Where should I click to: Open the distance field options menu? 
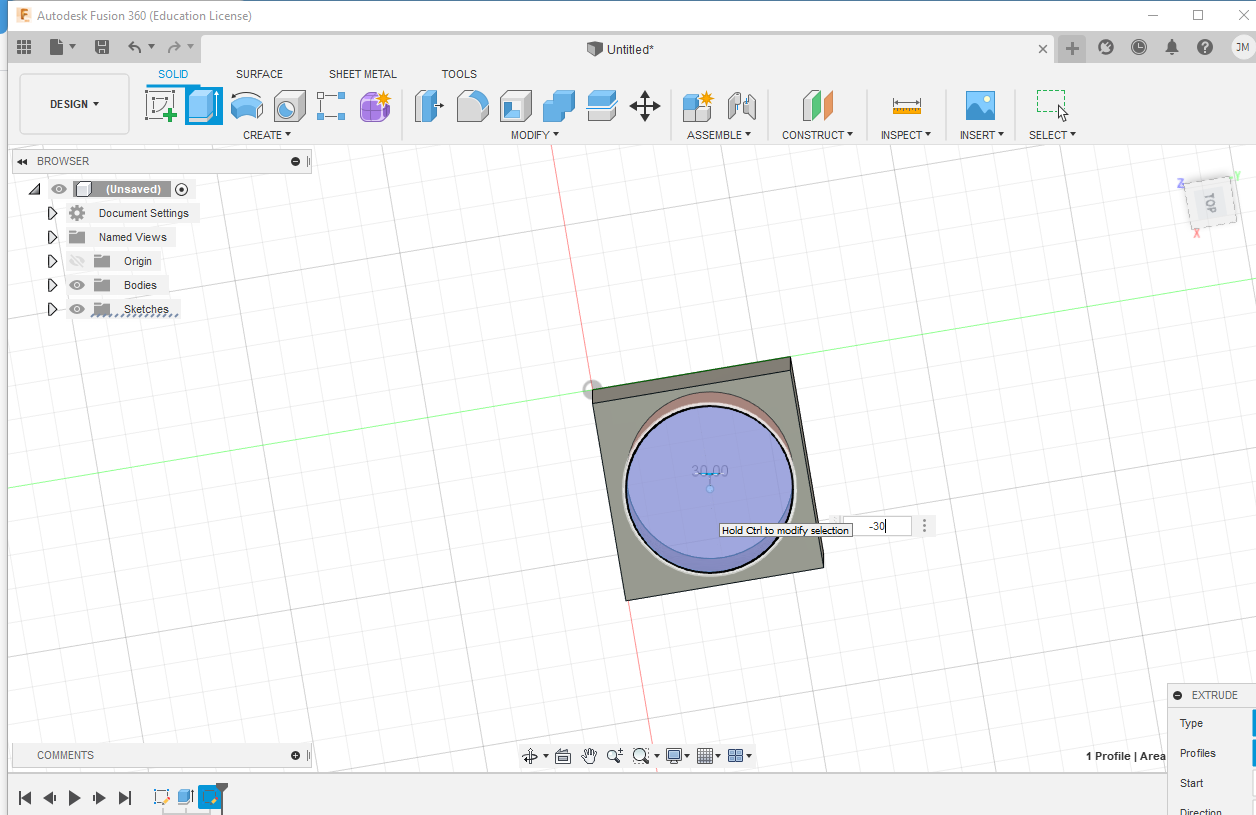point(925,526)
